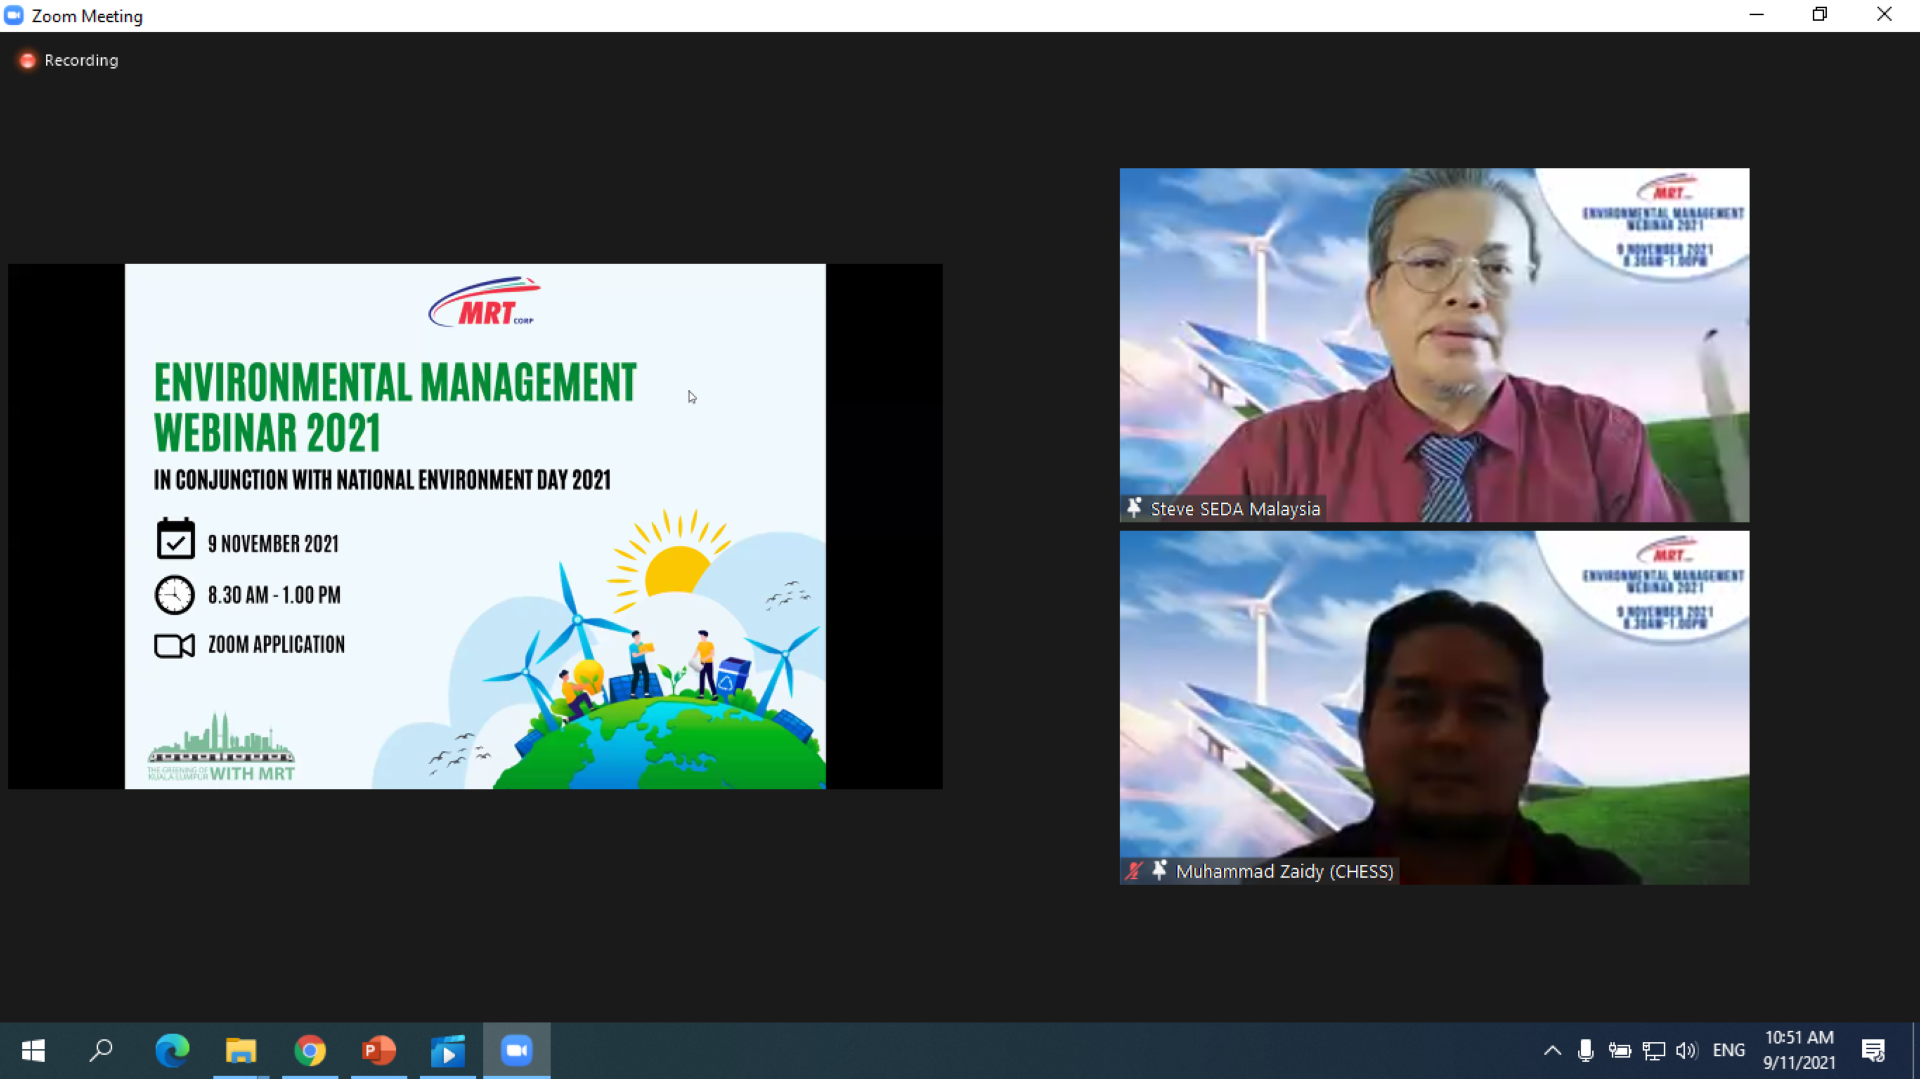Open the volume control in system tray

(1687, 1050)
